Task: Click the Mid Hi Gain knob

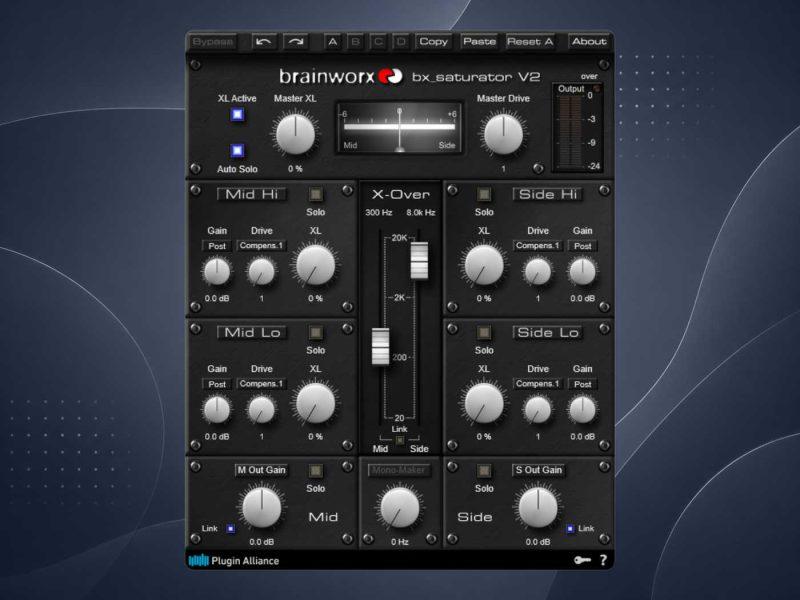Action: point(217,271)
